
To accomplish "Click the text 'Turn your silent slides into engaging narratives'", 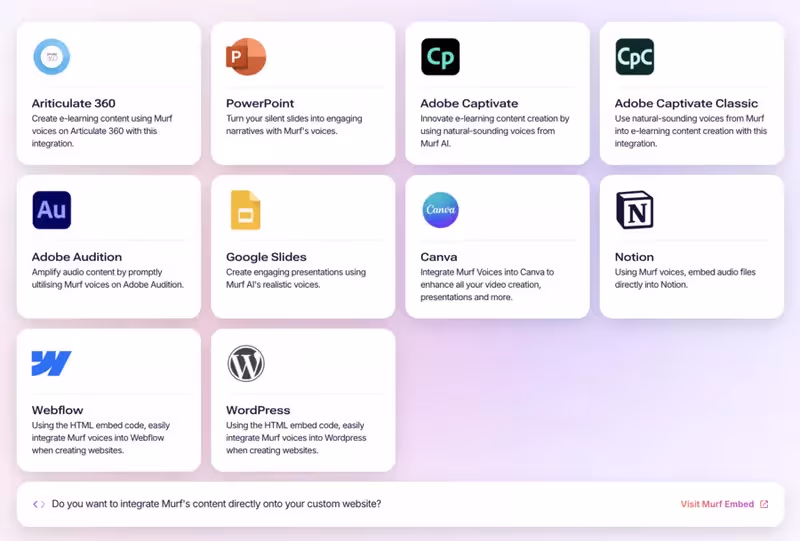I will [294, 125].
